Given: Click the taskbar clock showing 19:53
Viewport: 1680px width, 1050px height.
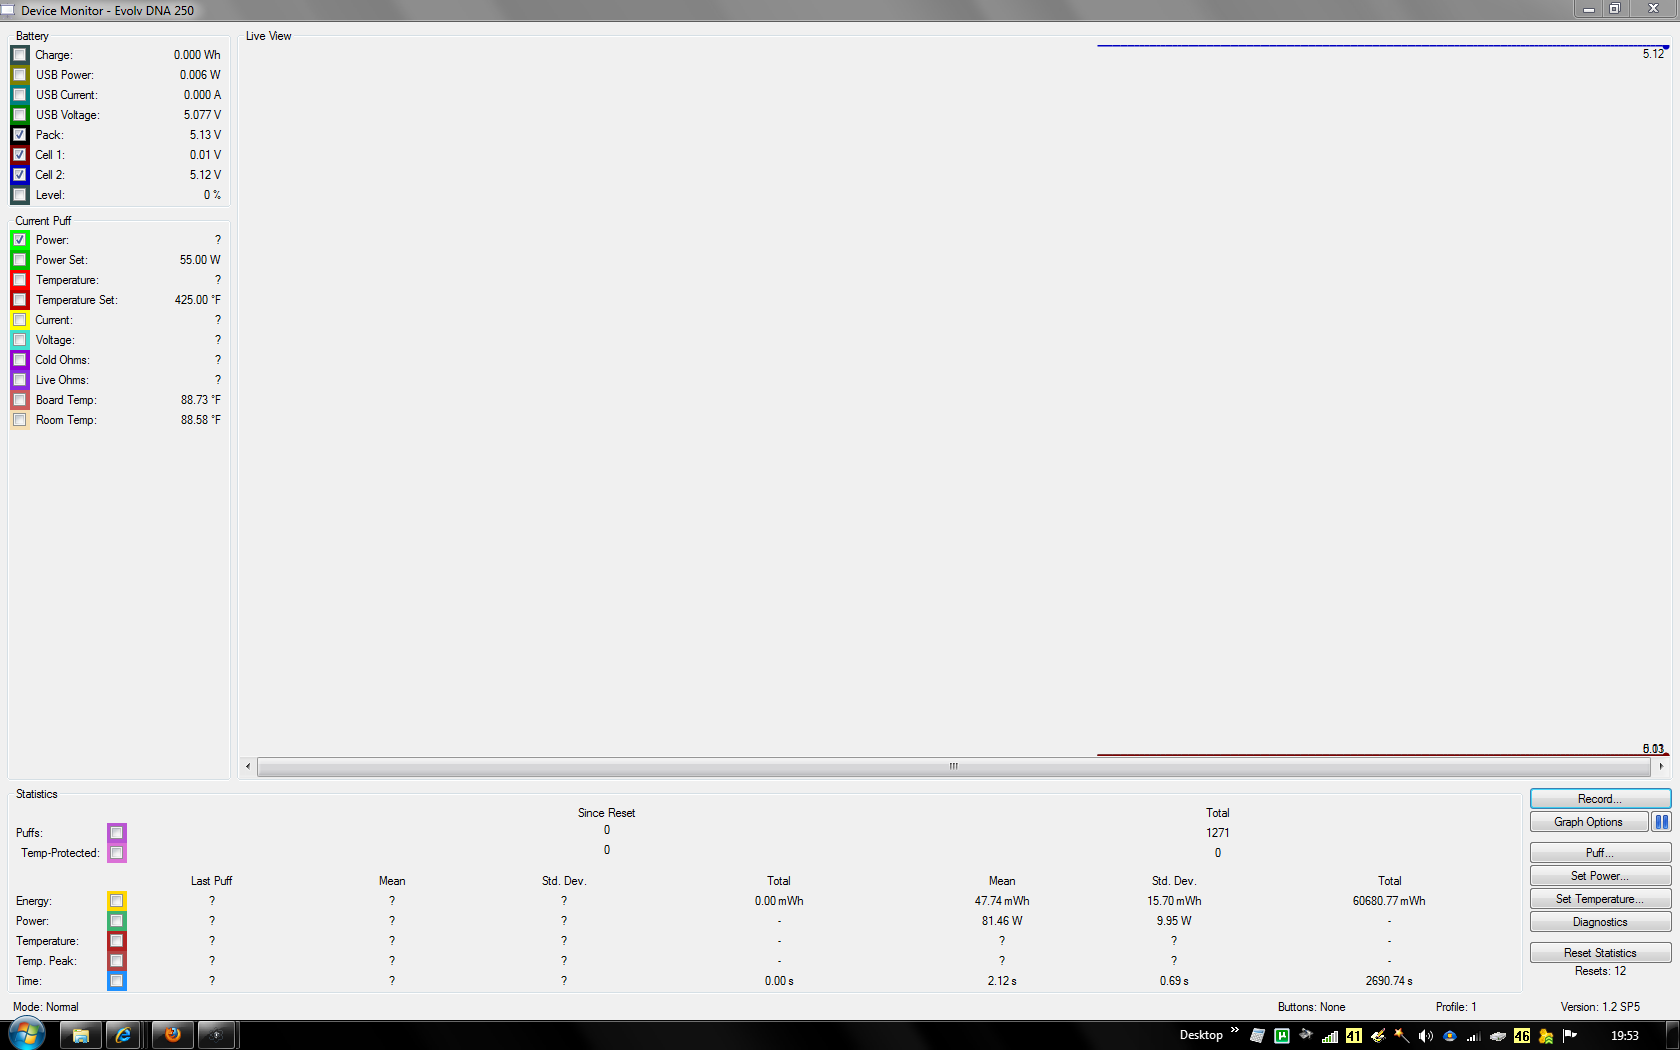Looking at the screenshot, I should click(x=1624, y=1036).
